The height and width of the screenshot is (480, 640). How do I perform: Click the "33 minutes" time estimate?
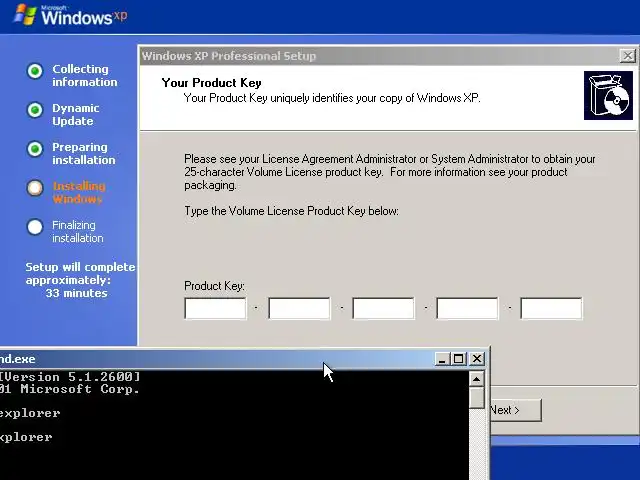[x=76, y=293]
